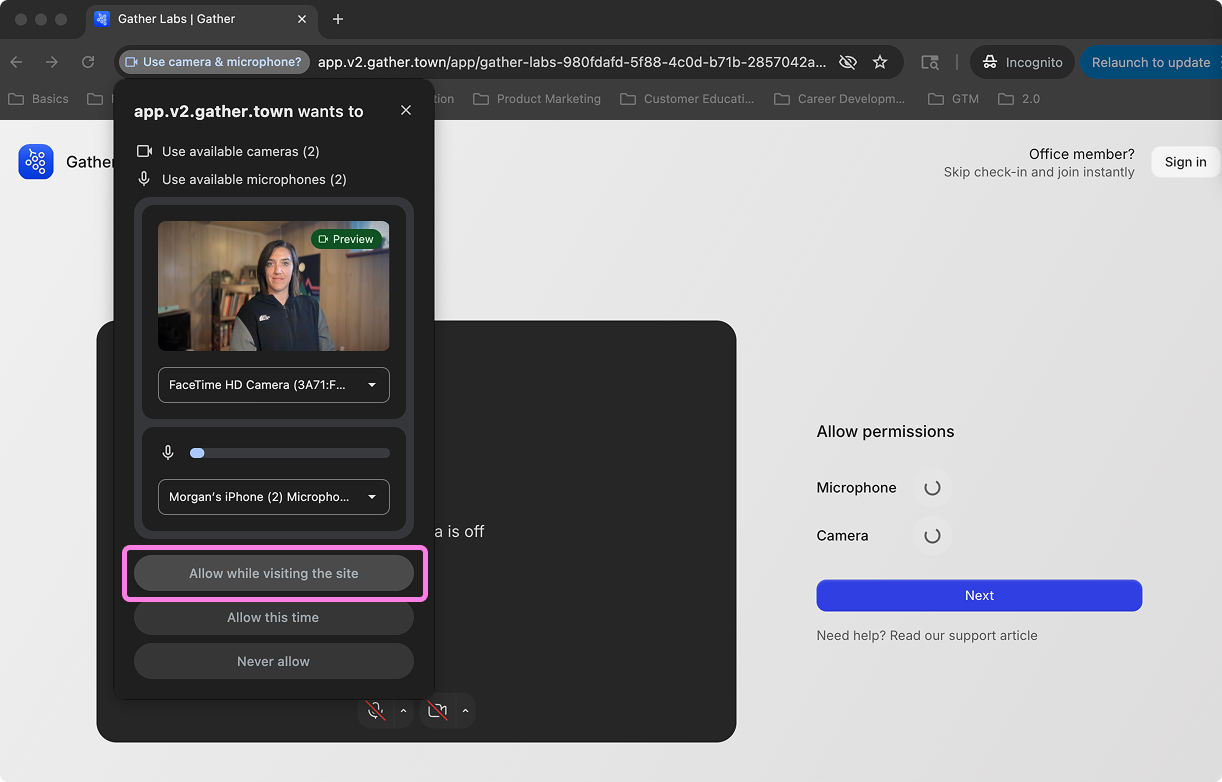The image size is (1222, 782).
Task: Click the blue Next button
Action: [979, 595]
